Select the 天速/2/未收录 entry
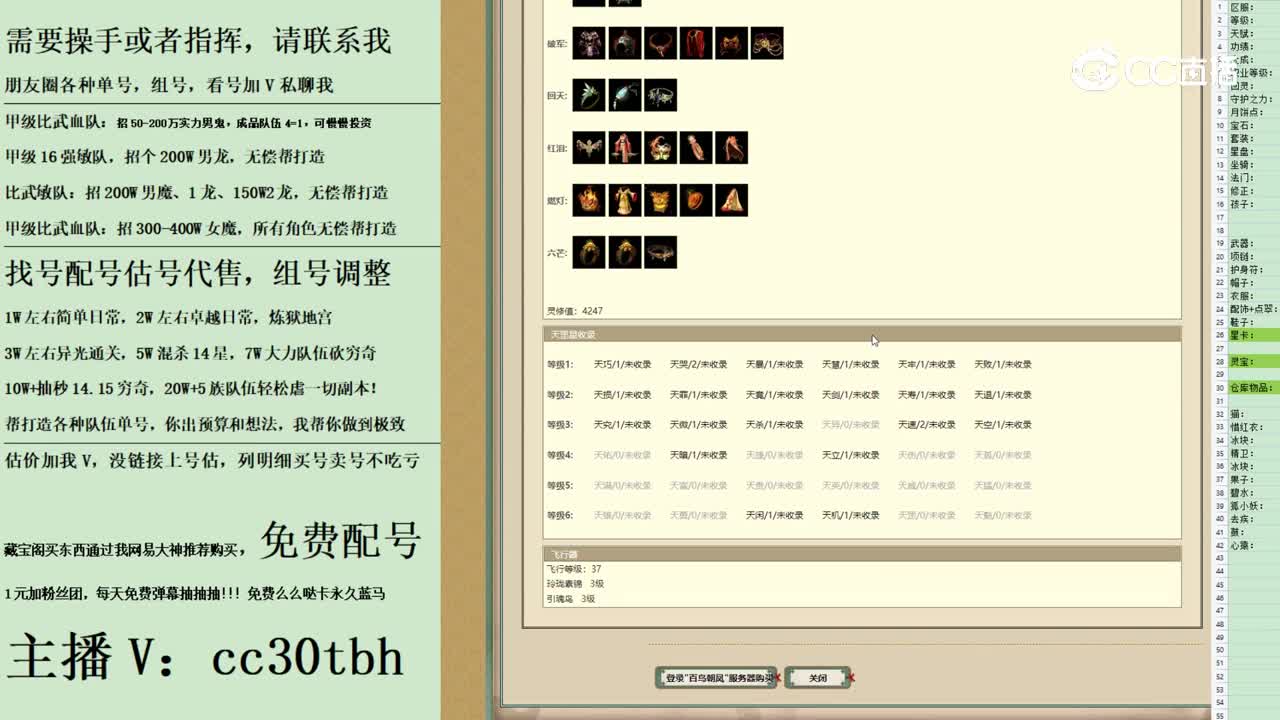The image size is (1280, 720). [x=926, y=425]
